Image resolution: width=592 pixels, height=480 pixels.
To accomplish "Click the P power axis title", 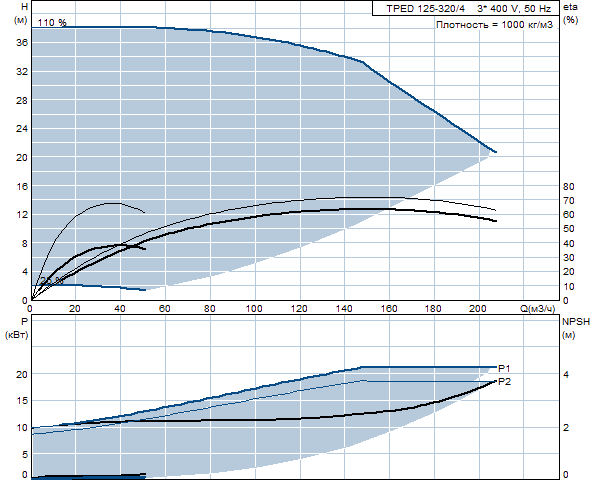I will [25, 322].
